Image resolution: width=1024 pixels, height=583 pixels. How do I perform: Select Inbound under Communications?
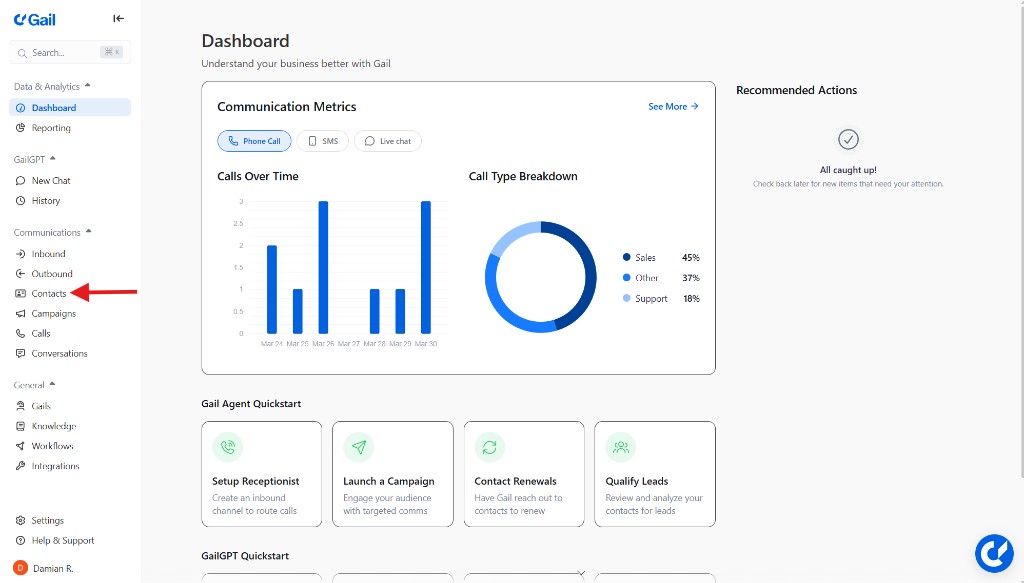(x=46, y=253)
